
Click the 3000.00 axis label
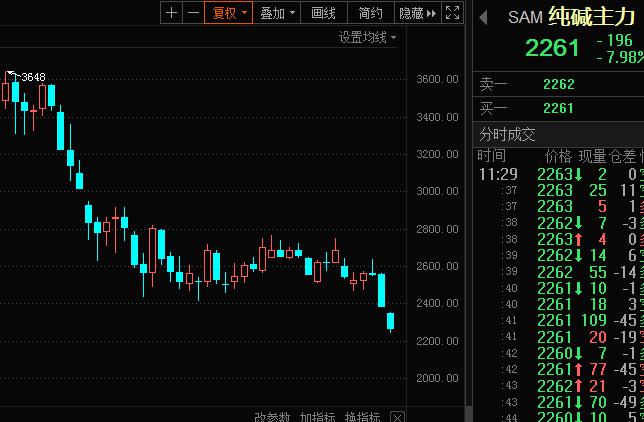[437, 191]
